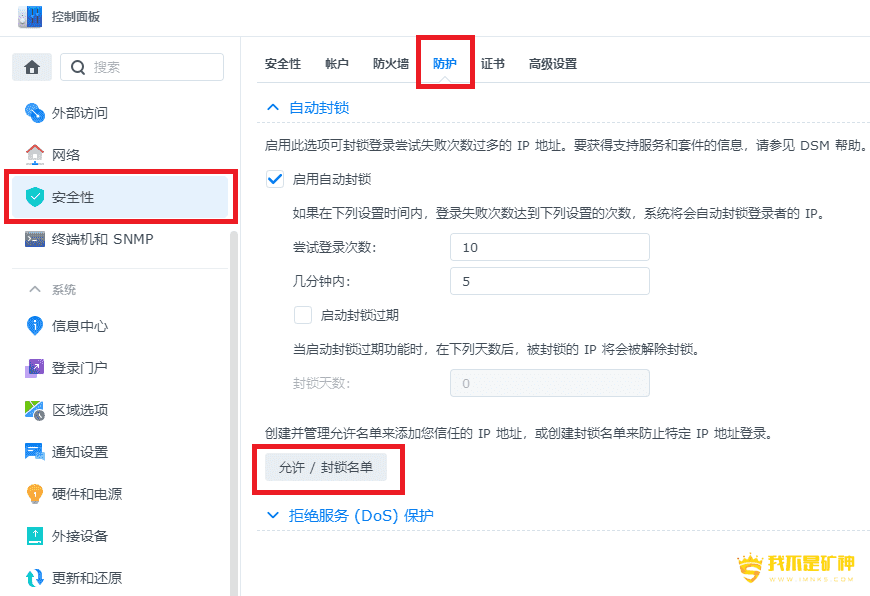This screenshot has height=596, width=870.
Task: Select the 终端机和 SNMP terminal icon
Action: click(x=35, y=239)
